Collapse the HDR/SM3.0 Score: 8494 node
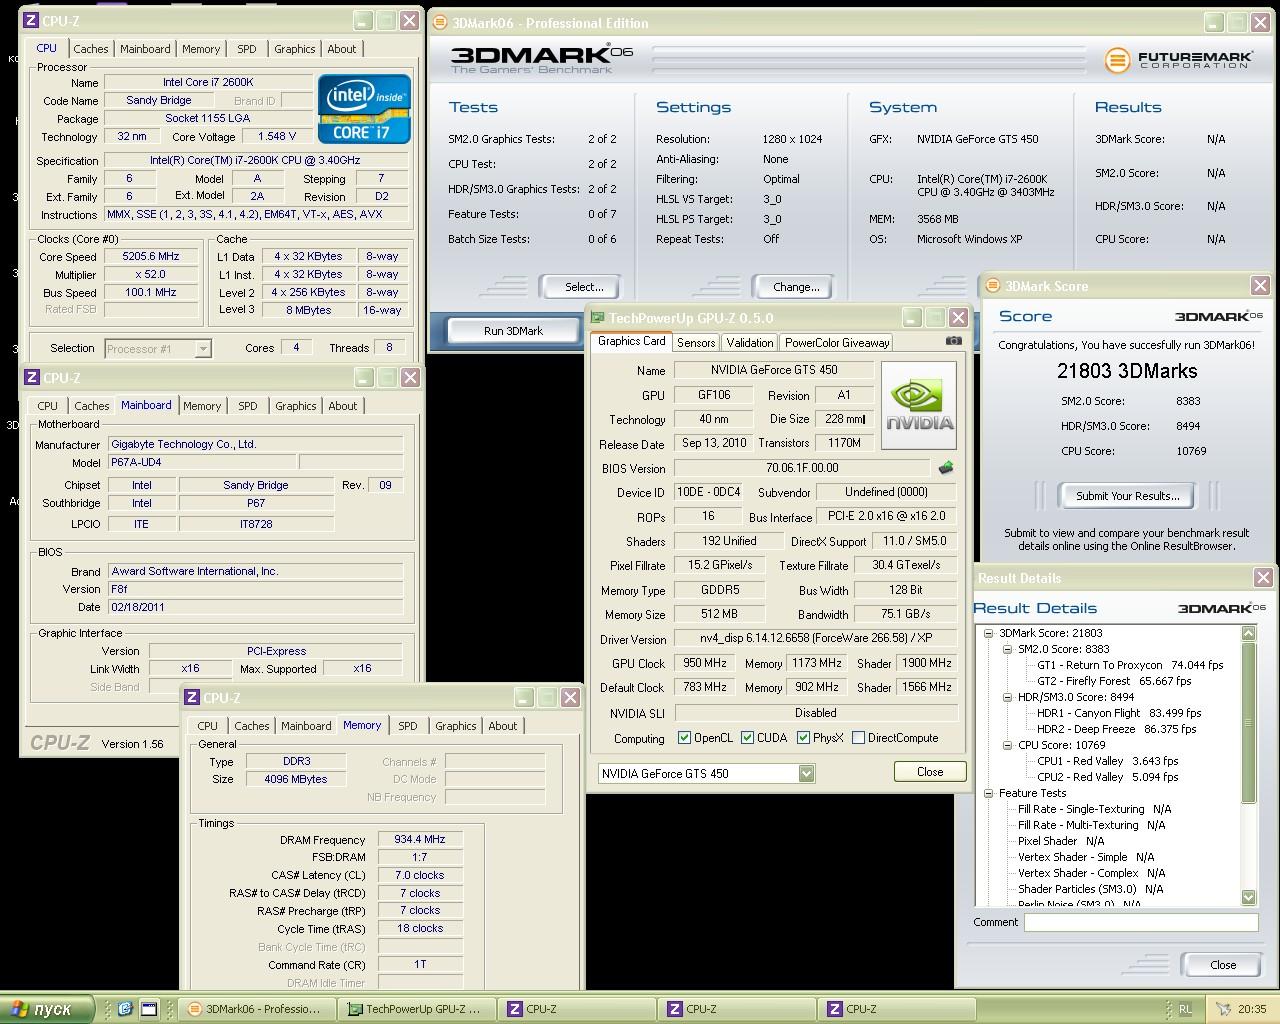This screenshot has width=1280, height=1024. (x=1007, y=697)
